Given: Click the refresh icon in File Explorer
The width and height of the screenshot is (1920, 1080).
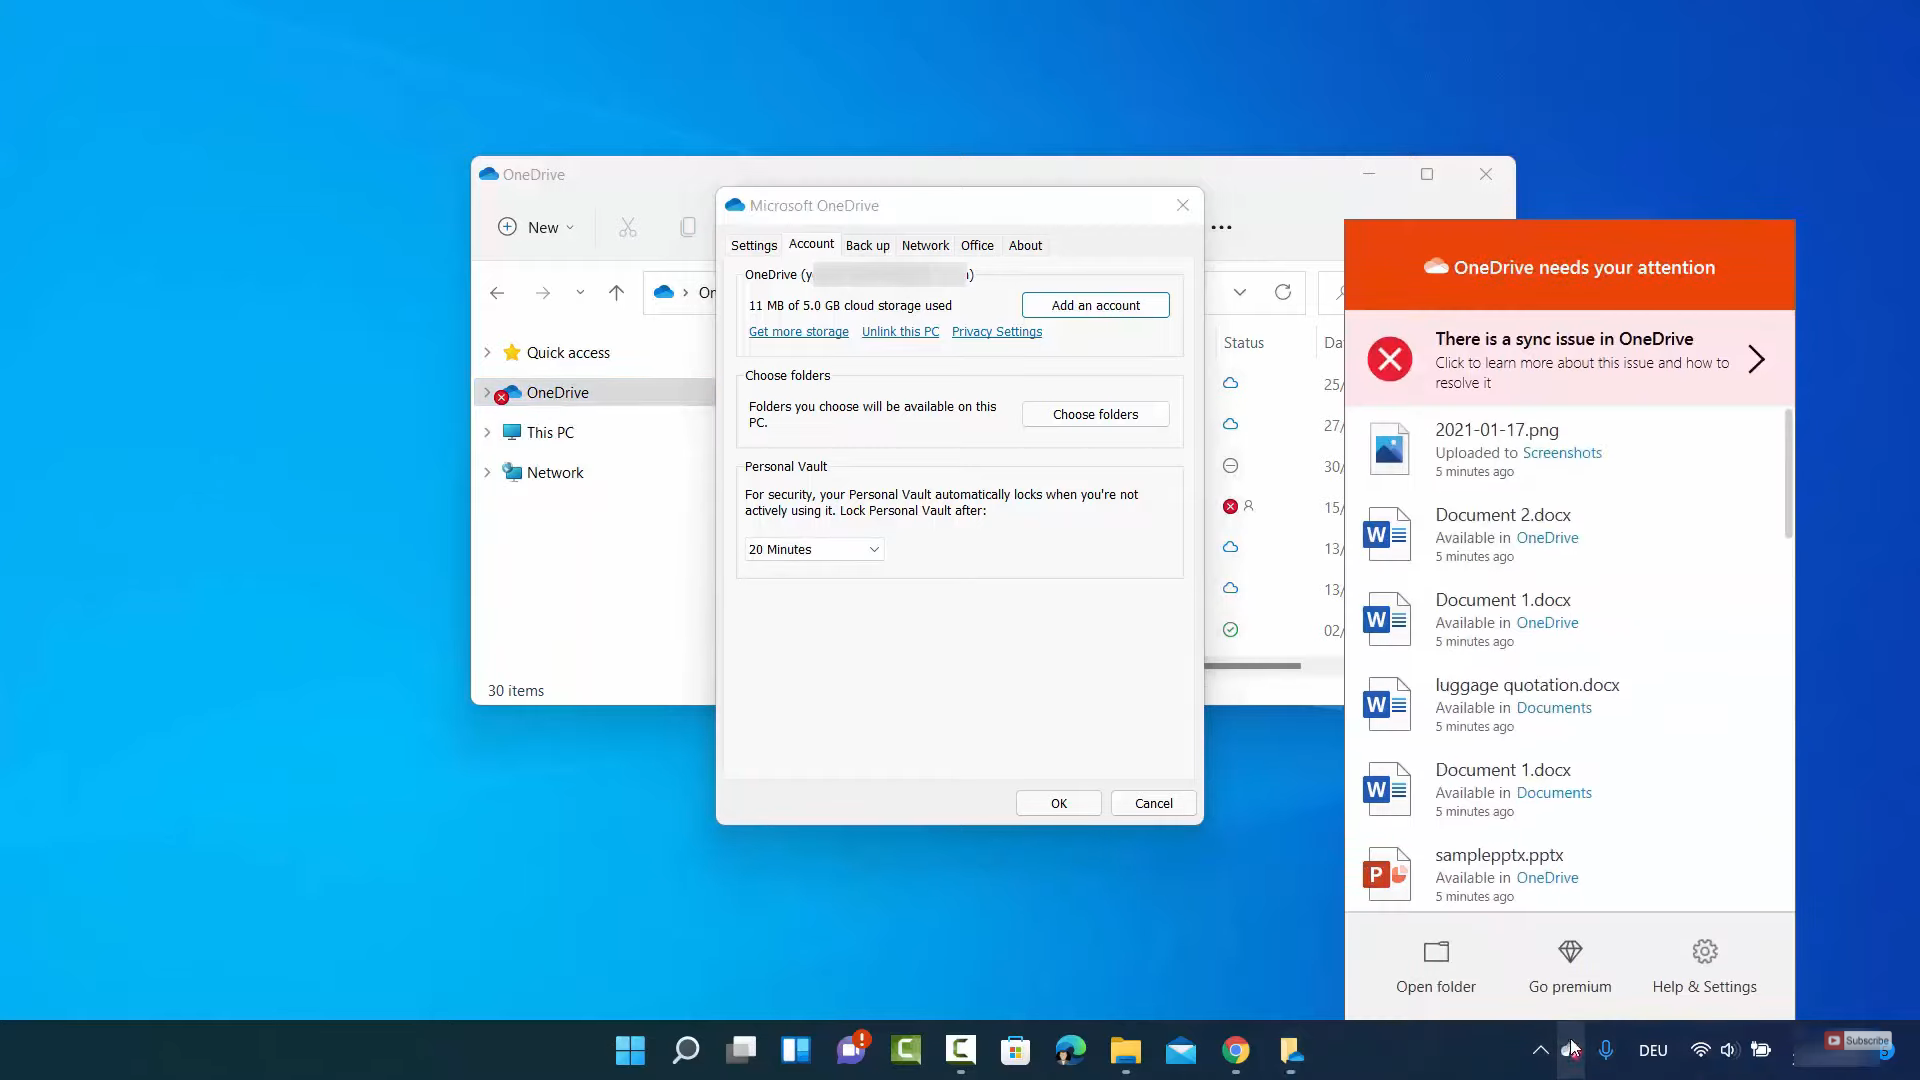Looking at the screenshot, I should [1283, 292].
